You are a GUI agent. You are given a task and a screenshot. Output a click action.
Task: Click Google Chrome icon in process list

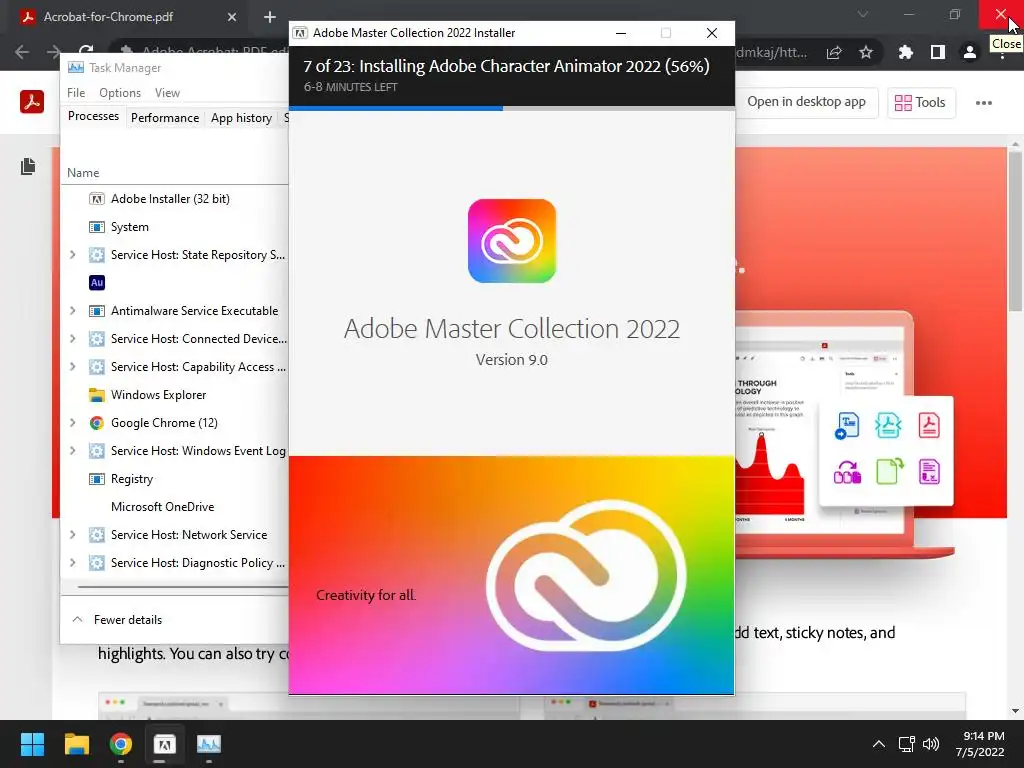97,423
